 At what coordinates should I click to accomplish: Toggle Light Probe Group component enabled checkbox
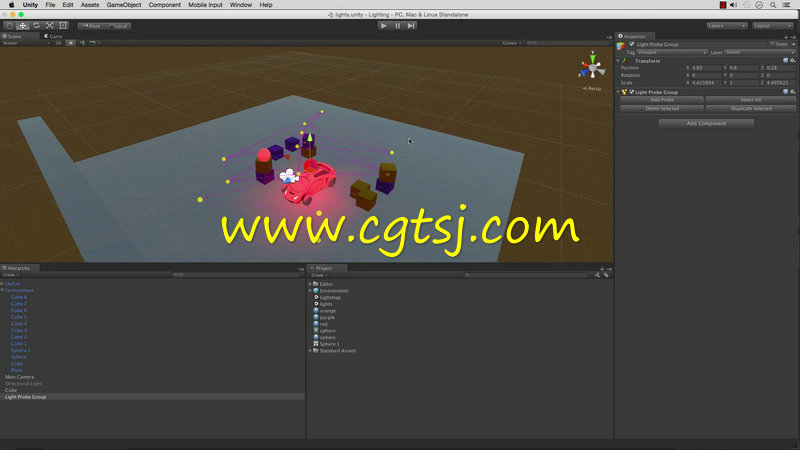click(632, 92)
